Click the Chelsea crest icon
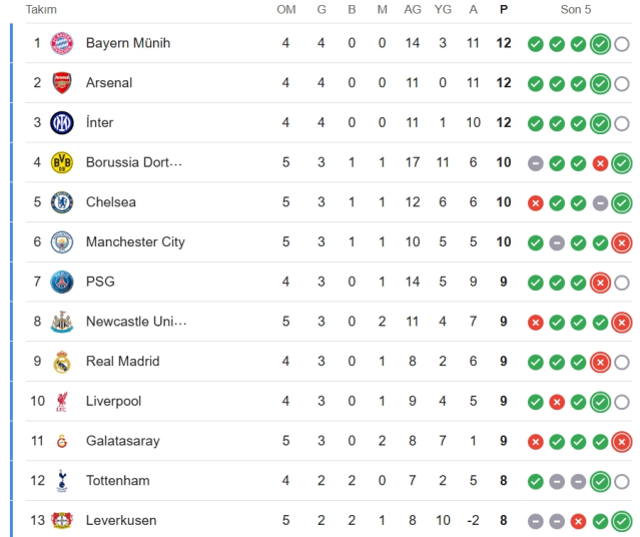Image resolution: width=640 pixels, height=537 pixels. pos(62,202)
